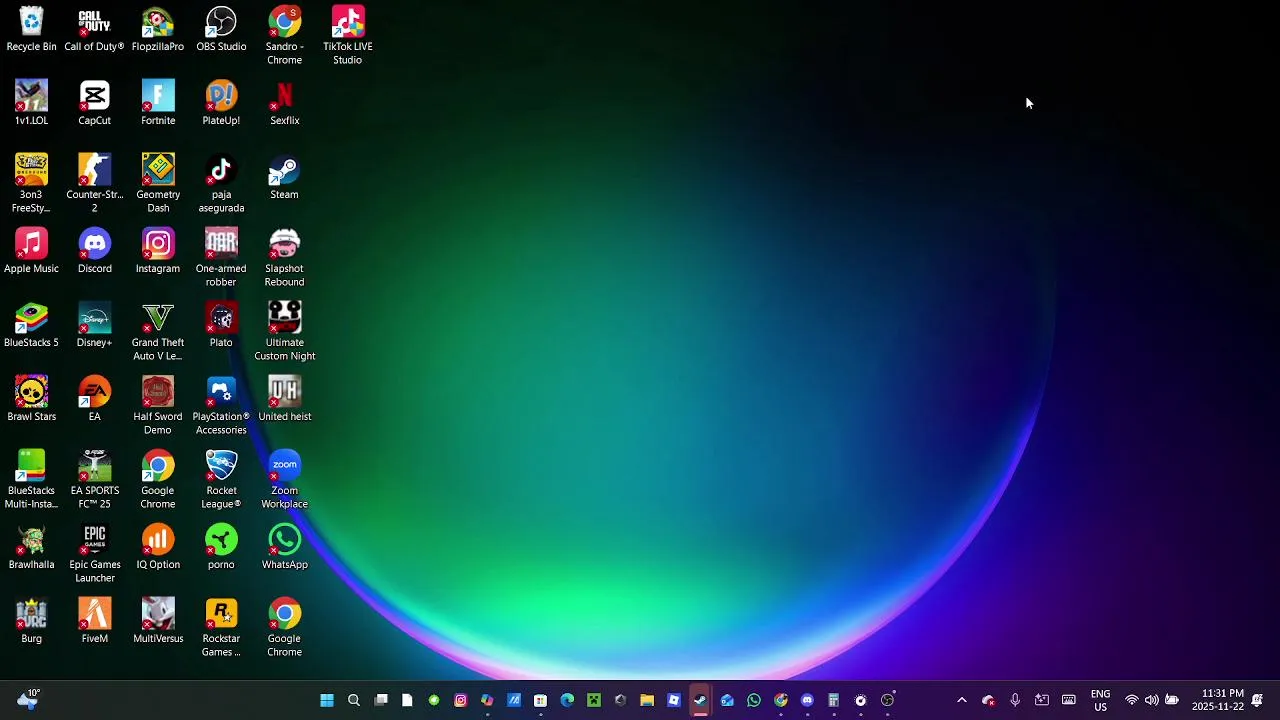Viewport: 1280px width, 720px height.
Task: Select the Steam shortcut on the desktop
Action: click(284, 178)
